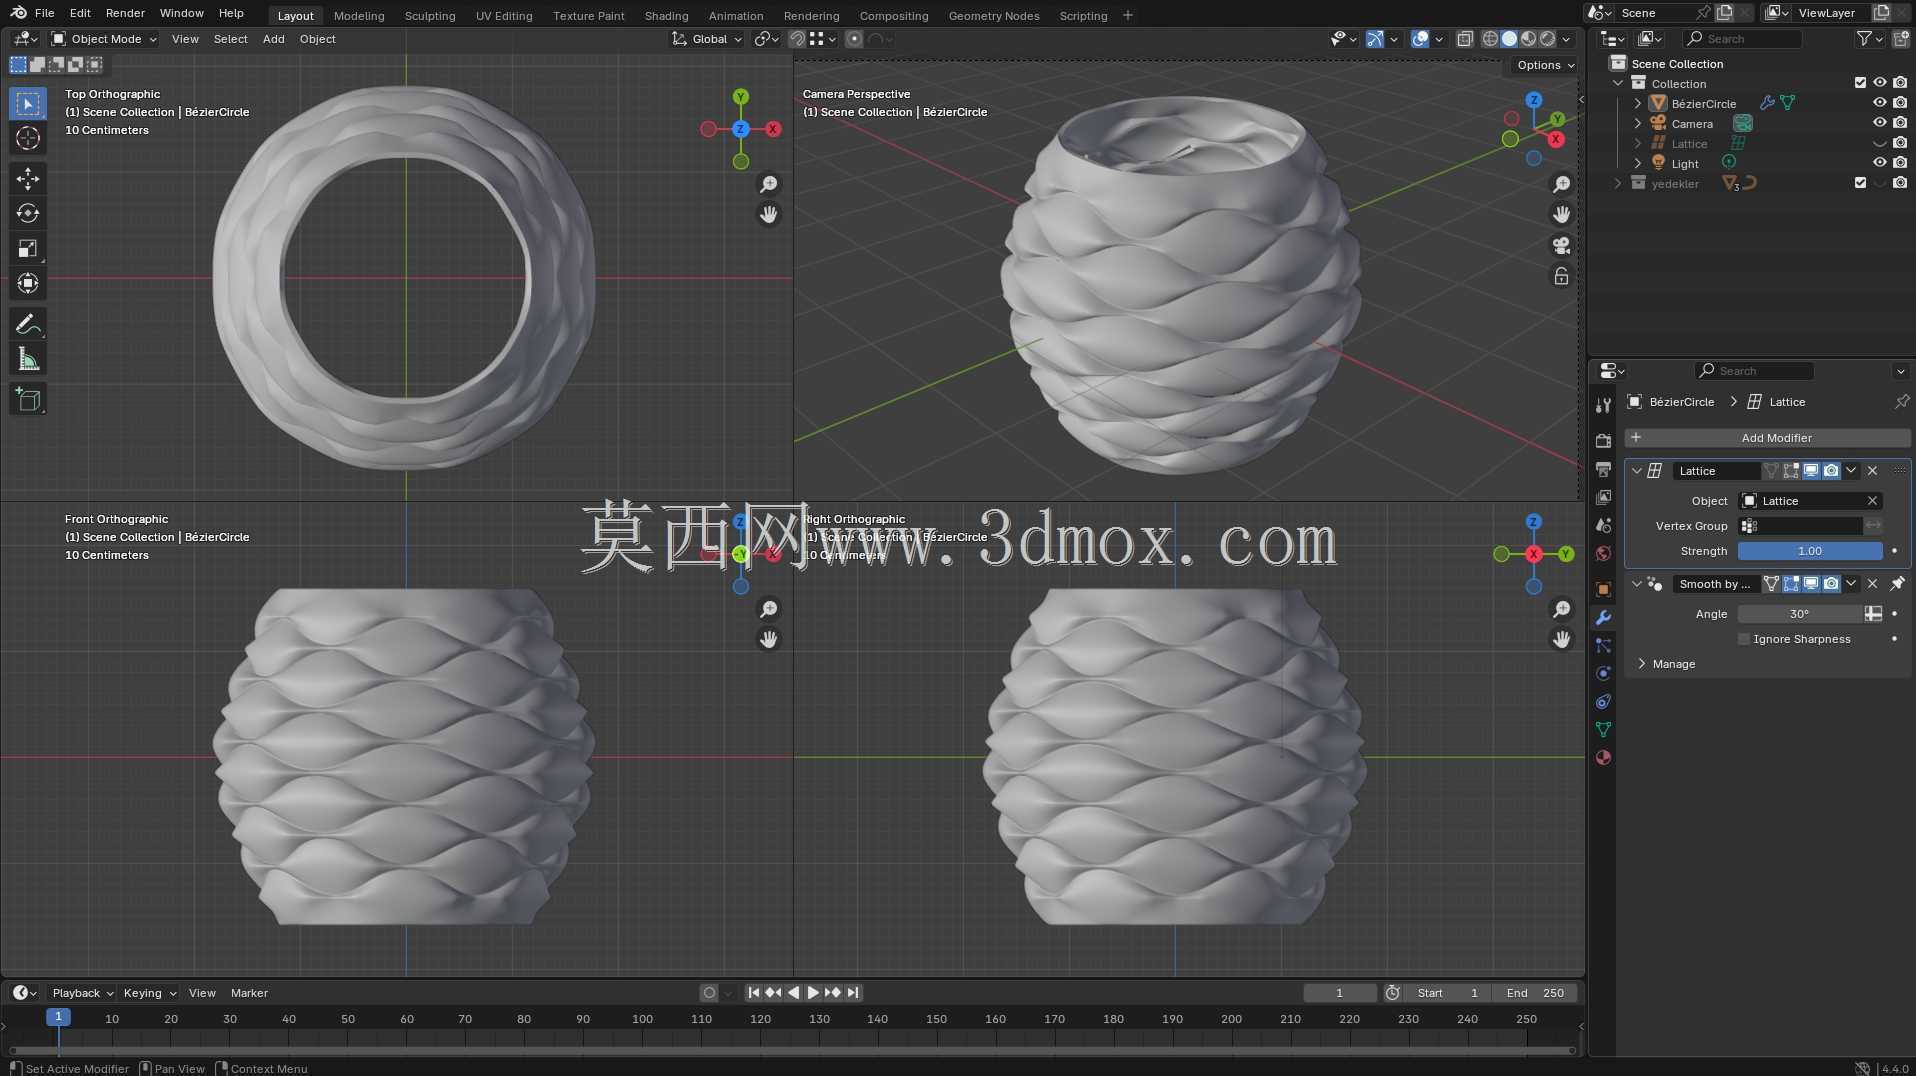Select the Add Cube tool
Viewport: 1916px width, 1076px height.
tap(28, 400)
